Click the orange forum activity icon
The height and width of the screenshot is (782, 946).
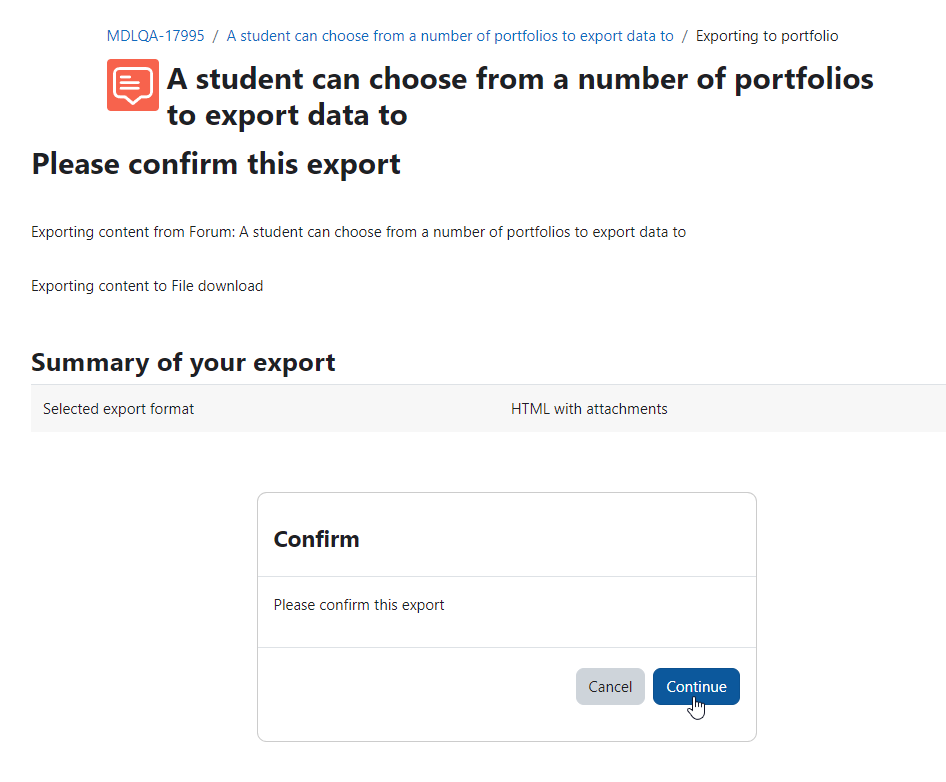(133, 85)
